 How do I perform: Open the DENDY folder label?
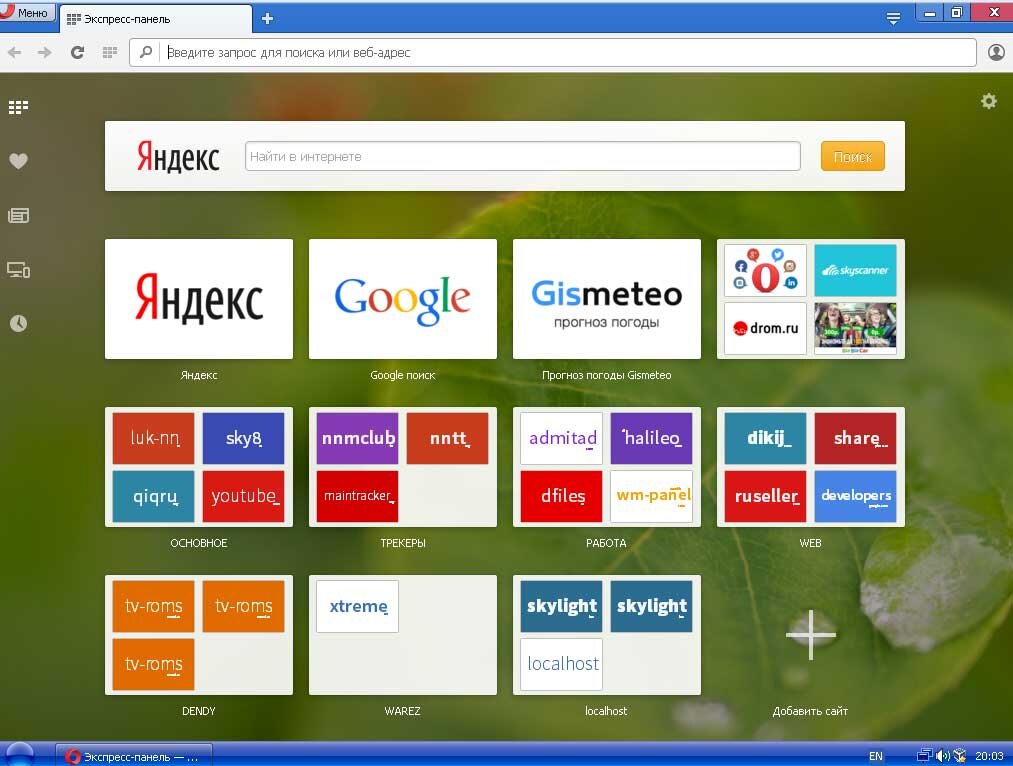(x=199, y=711)
